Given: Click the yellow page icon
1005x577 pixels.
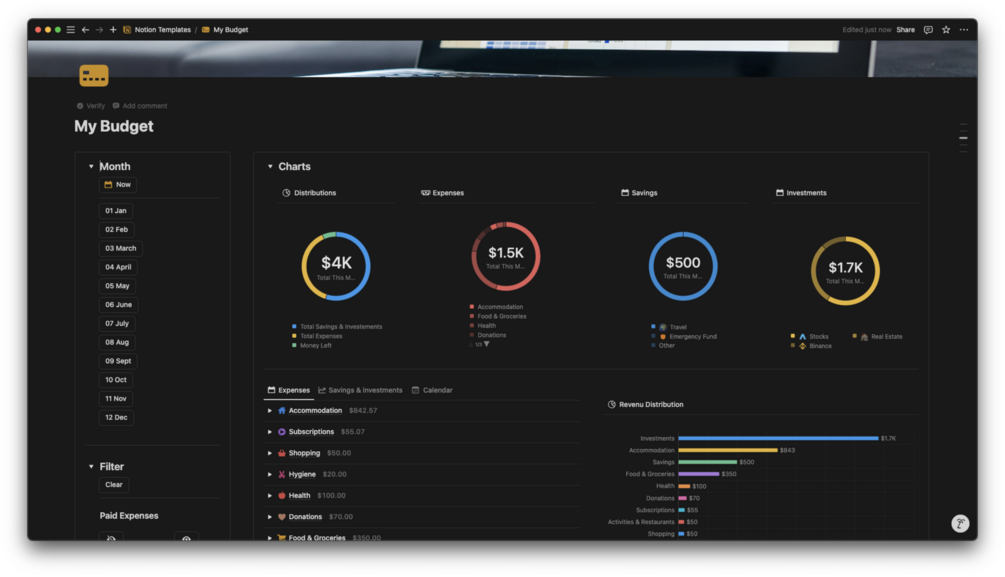Looking at the screenshot, I should [x=94, y=76].
